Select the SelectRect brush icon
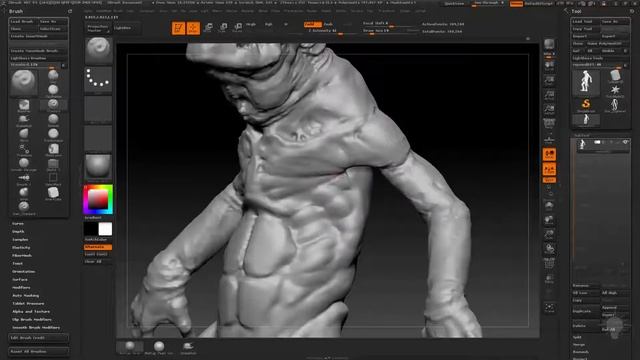640x360 pixels. point(53,178)
